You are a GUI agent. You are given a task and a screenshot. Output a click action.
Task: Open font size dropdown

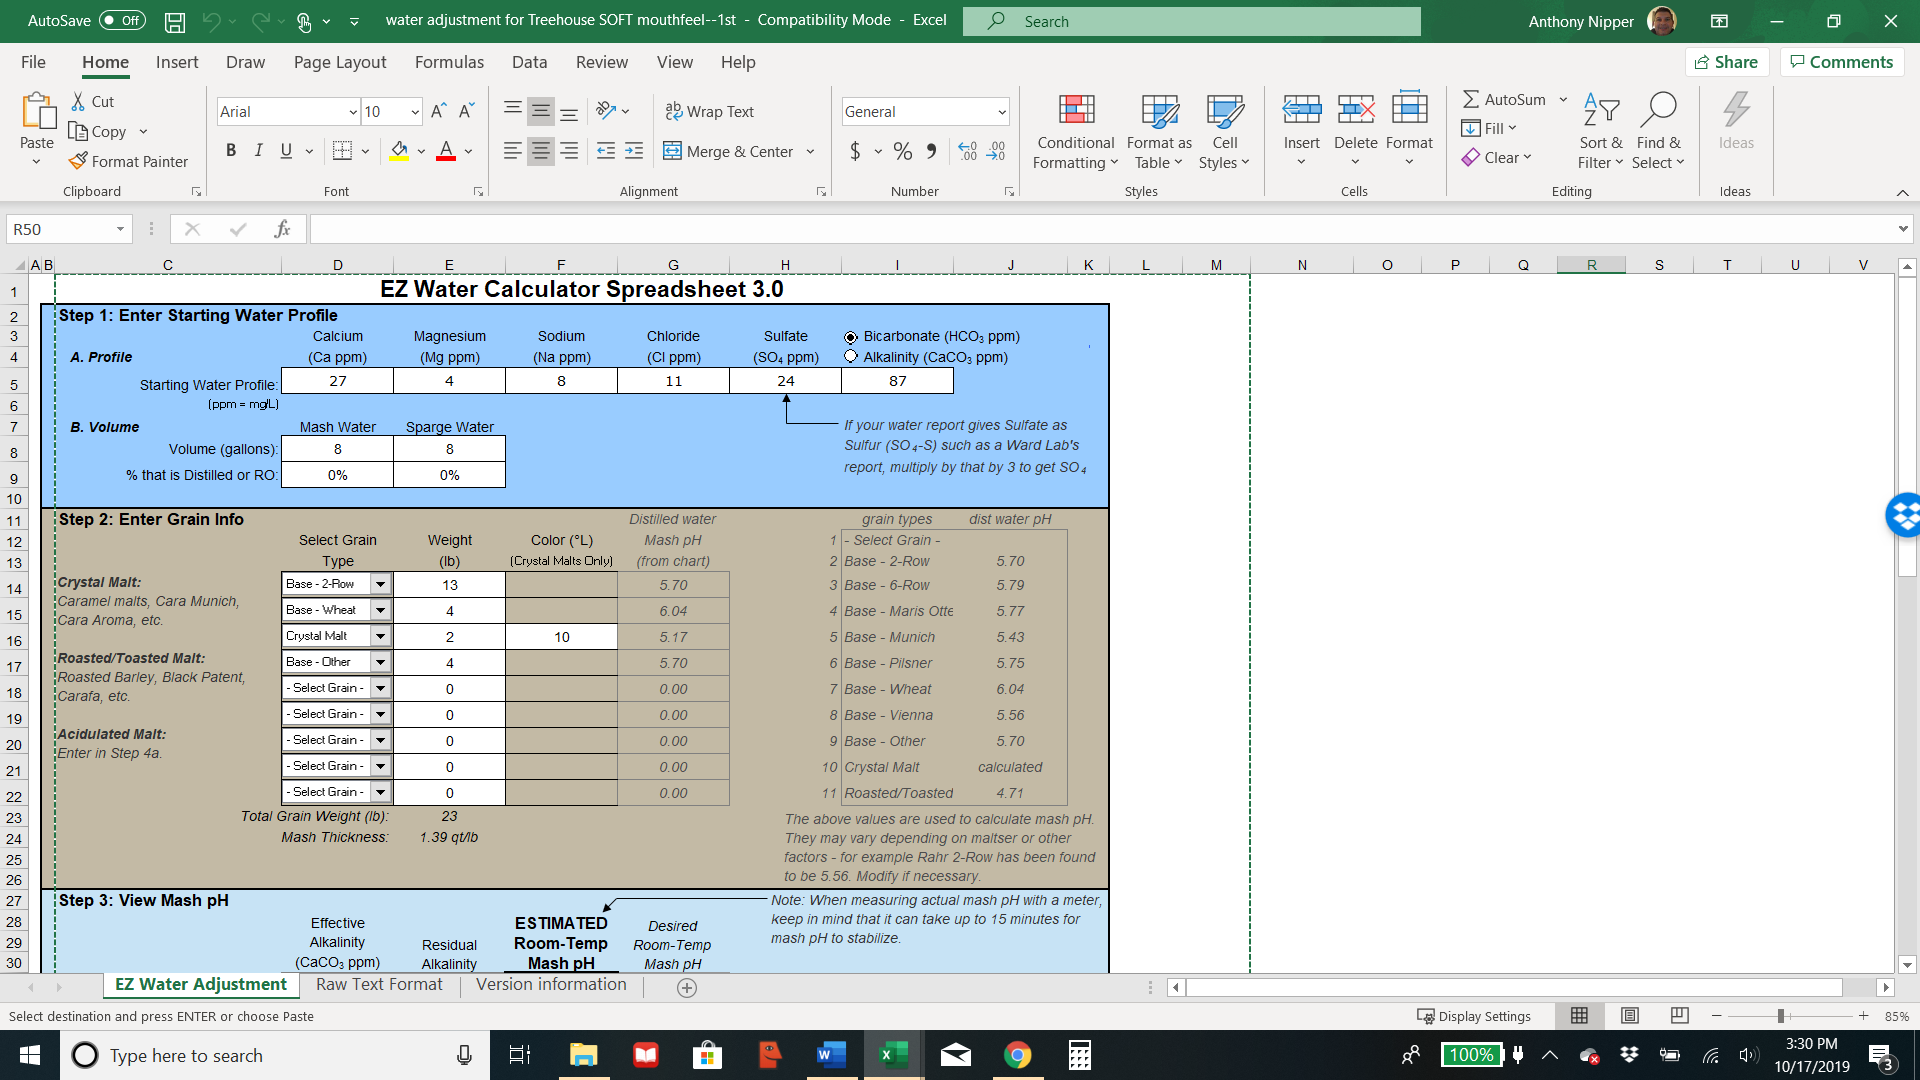tap(415, 112)
